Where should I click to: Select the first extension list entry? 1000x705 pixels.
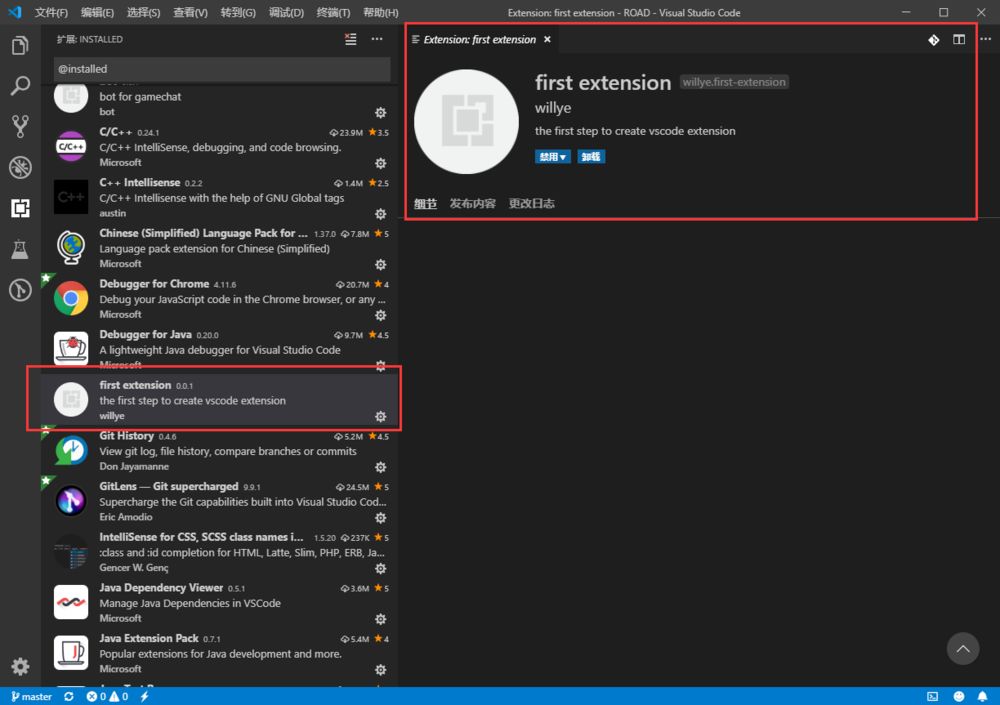(x=220, y=400)
